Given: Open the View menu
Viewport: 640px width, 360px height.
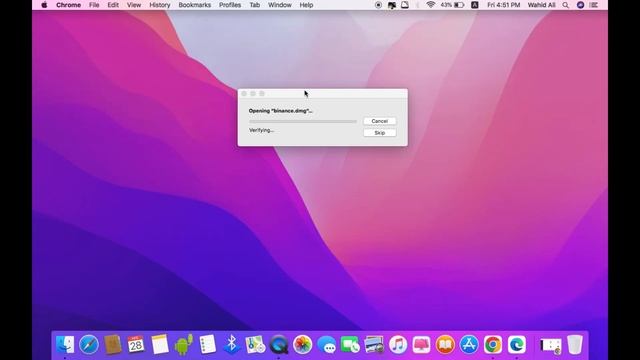Looking at the screenshot, I should pos(133,5).
